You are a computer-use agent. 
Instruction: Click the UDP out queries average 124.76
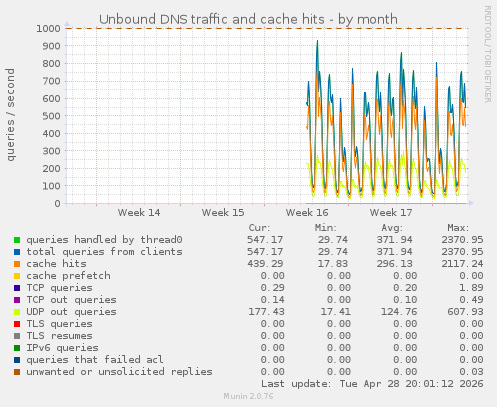click(x=399, y=312)
